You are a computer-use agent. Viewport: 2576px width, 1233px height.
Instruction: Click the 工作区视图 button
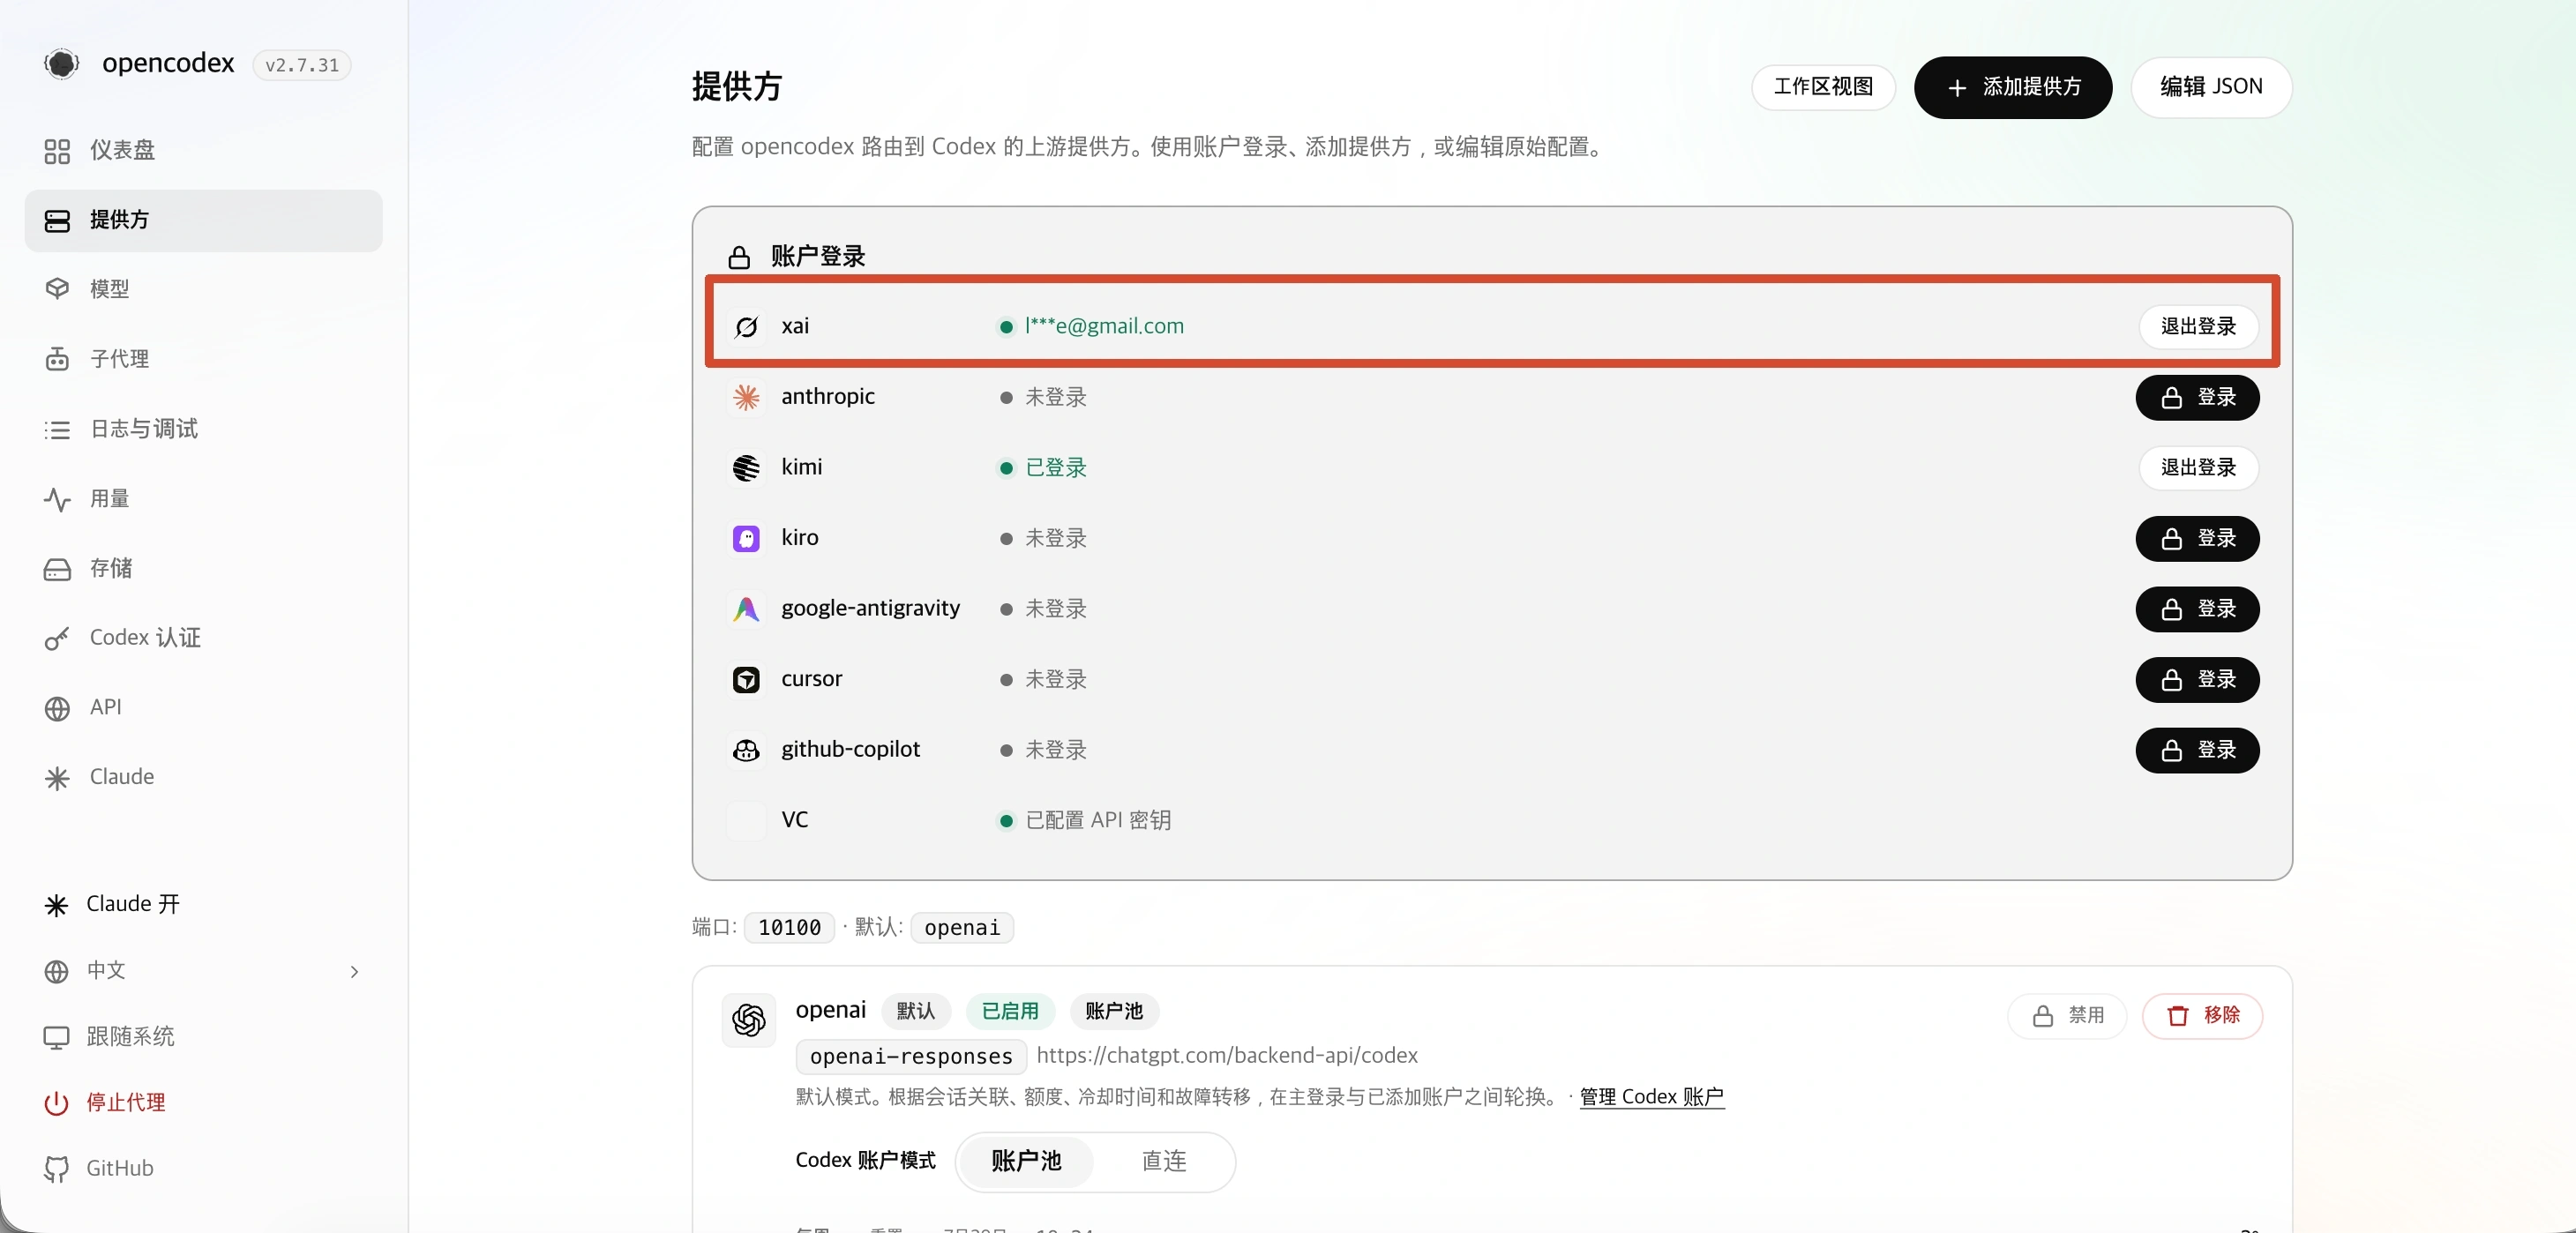pyautogui.click(x=1823, y=87)
